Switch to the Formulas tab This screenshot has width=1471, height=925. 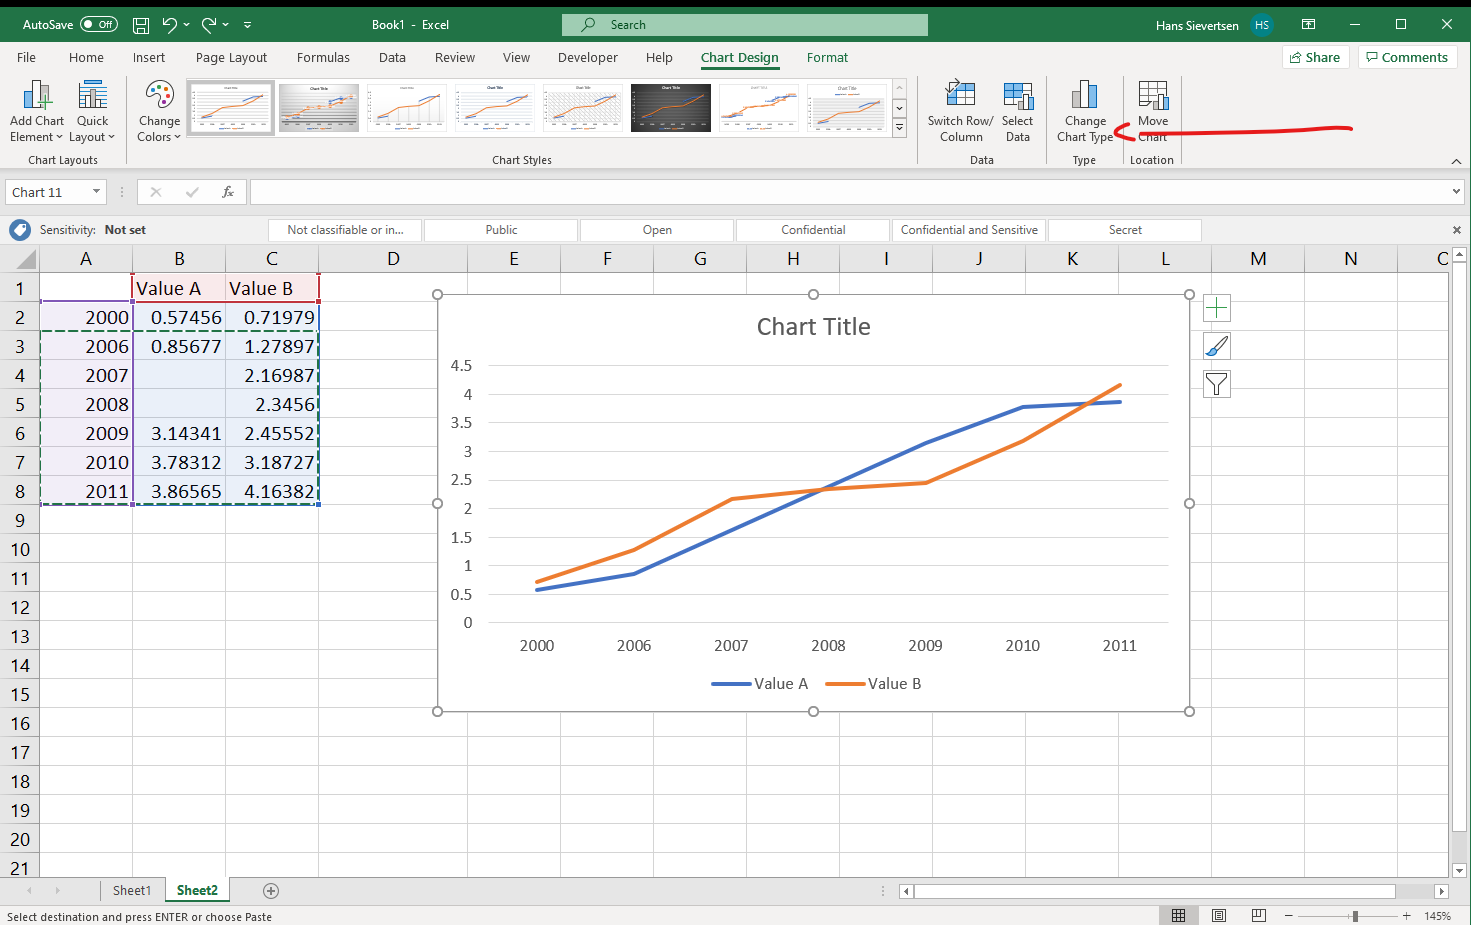click(x=323, y=57)
